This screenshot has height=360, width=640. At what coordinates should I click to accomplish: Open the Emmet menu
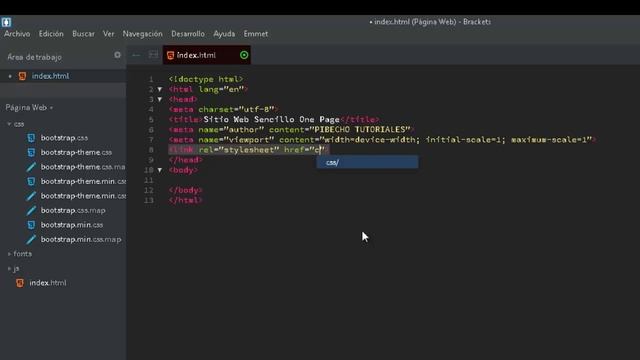(x=256, y=34)
